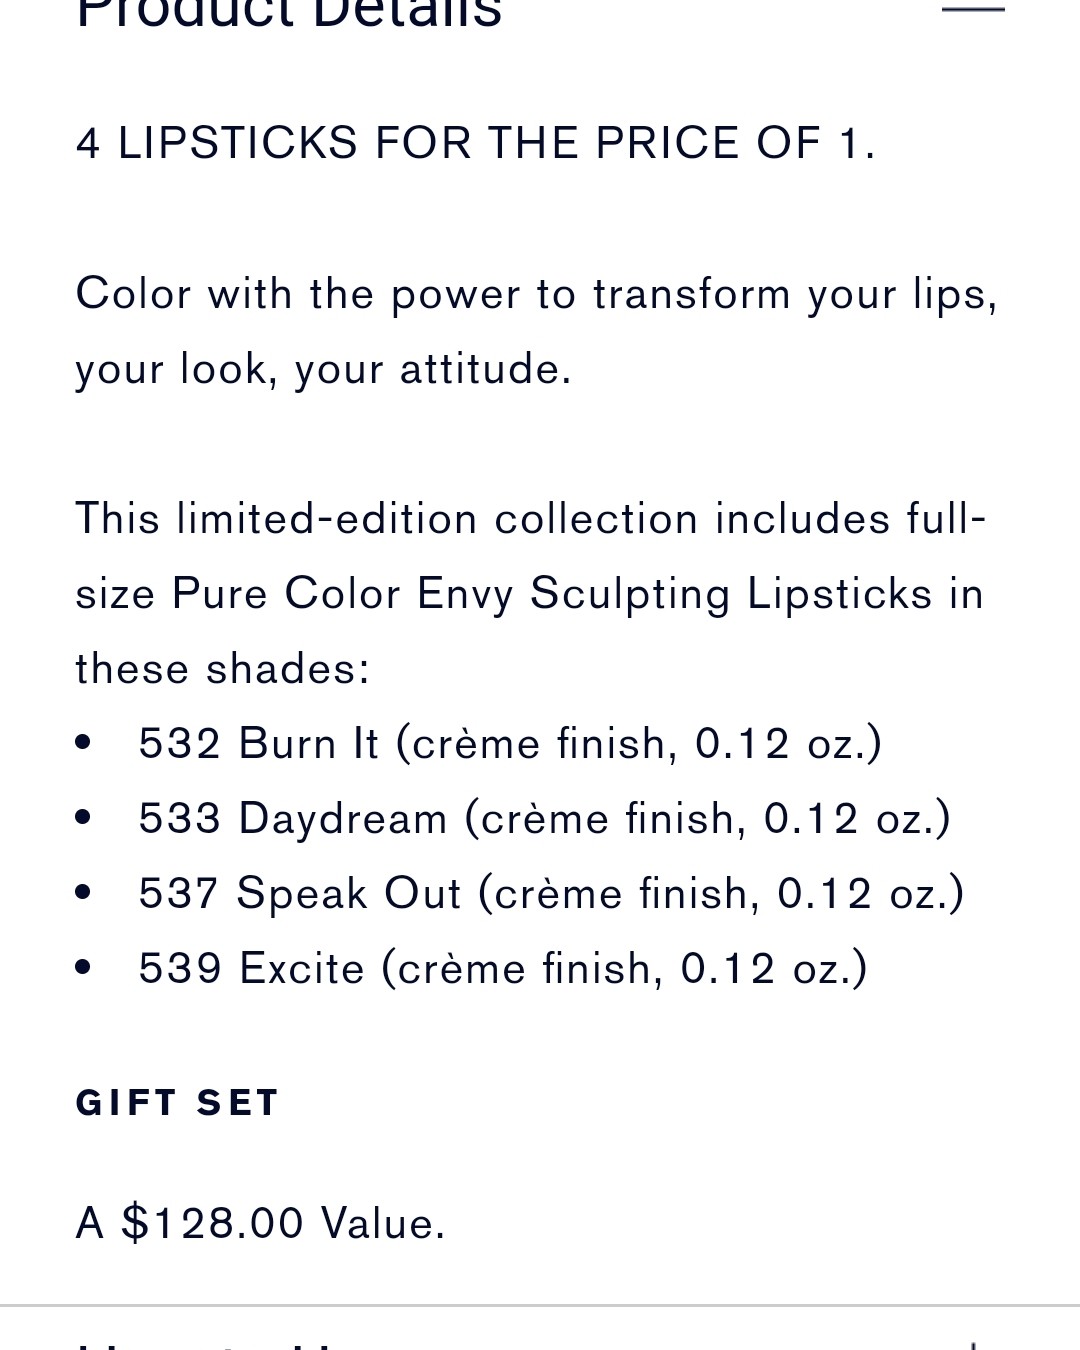This screenshot has height=1350, width=1080.
Task: Click the bullet beside 532 Burn It
Action: (83, 743)
